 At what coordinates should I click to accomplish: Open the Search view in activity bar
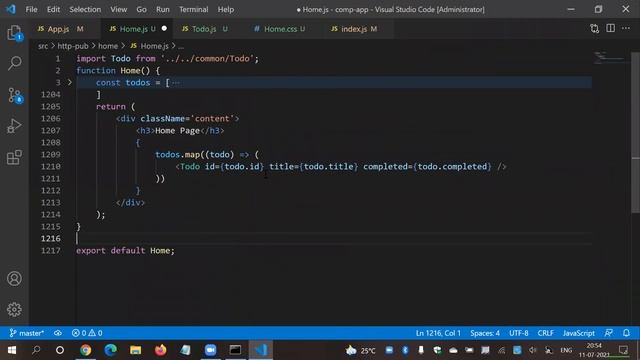pyautogui.click(x=15, y=63)
